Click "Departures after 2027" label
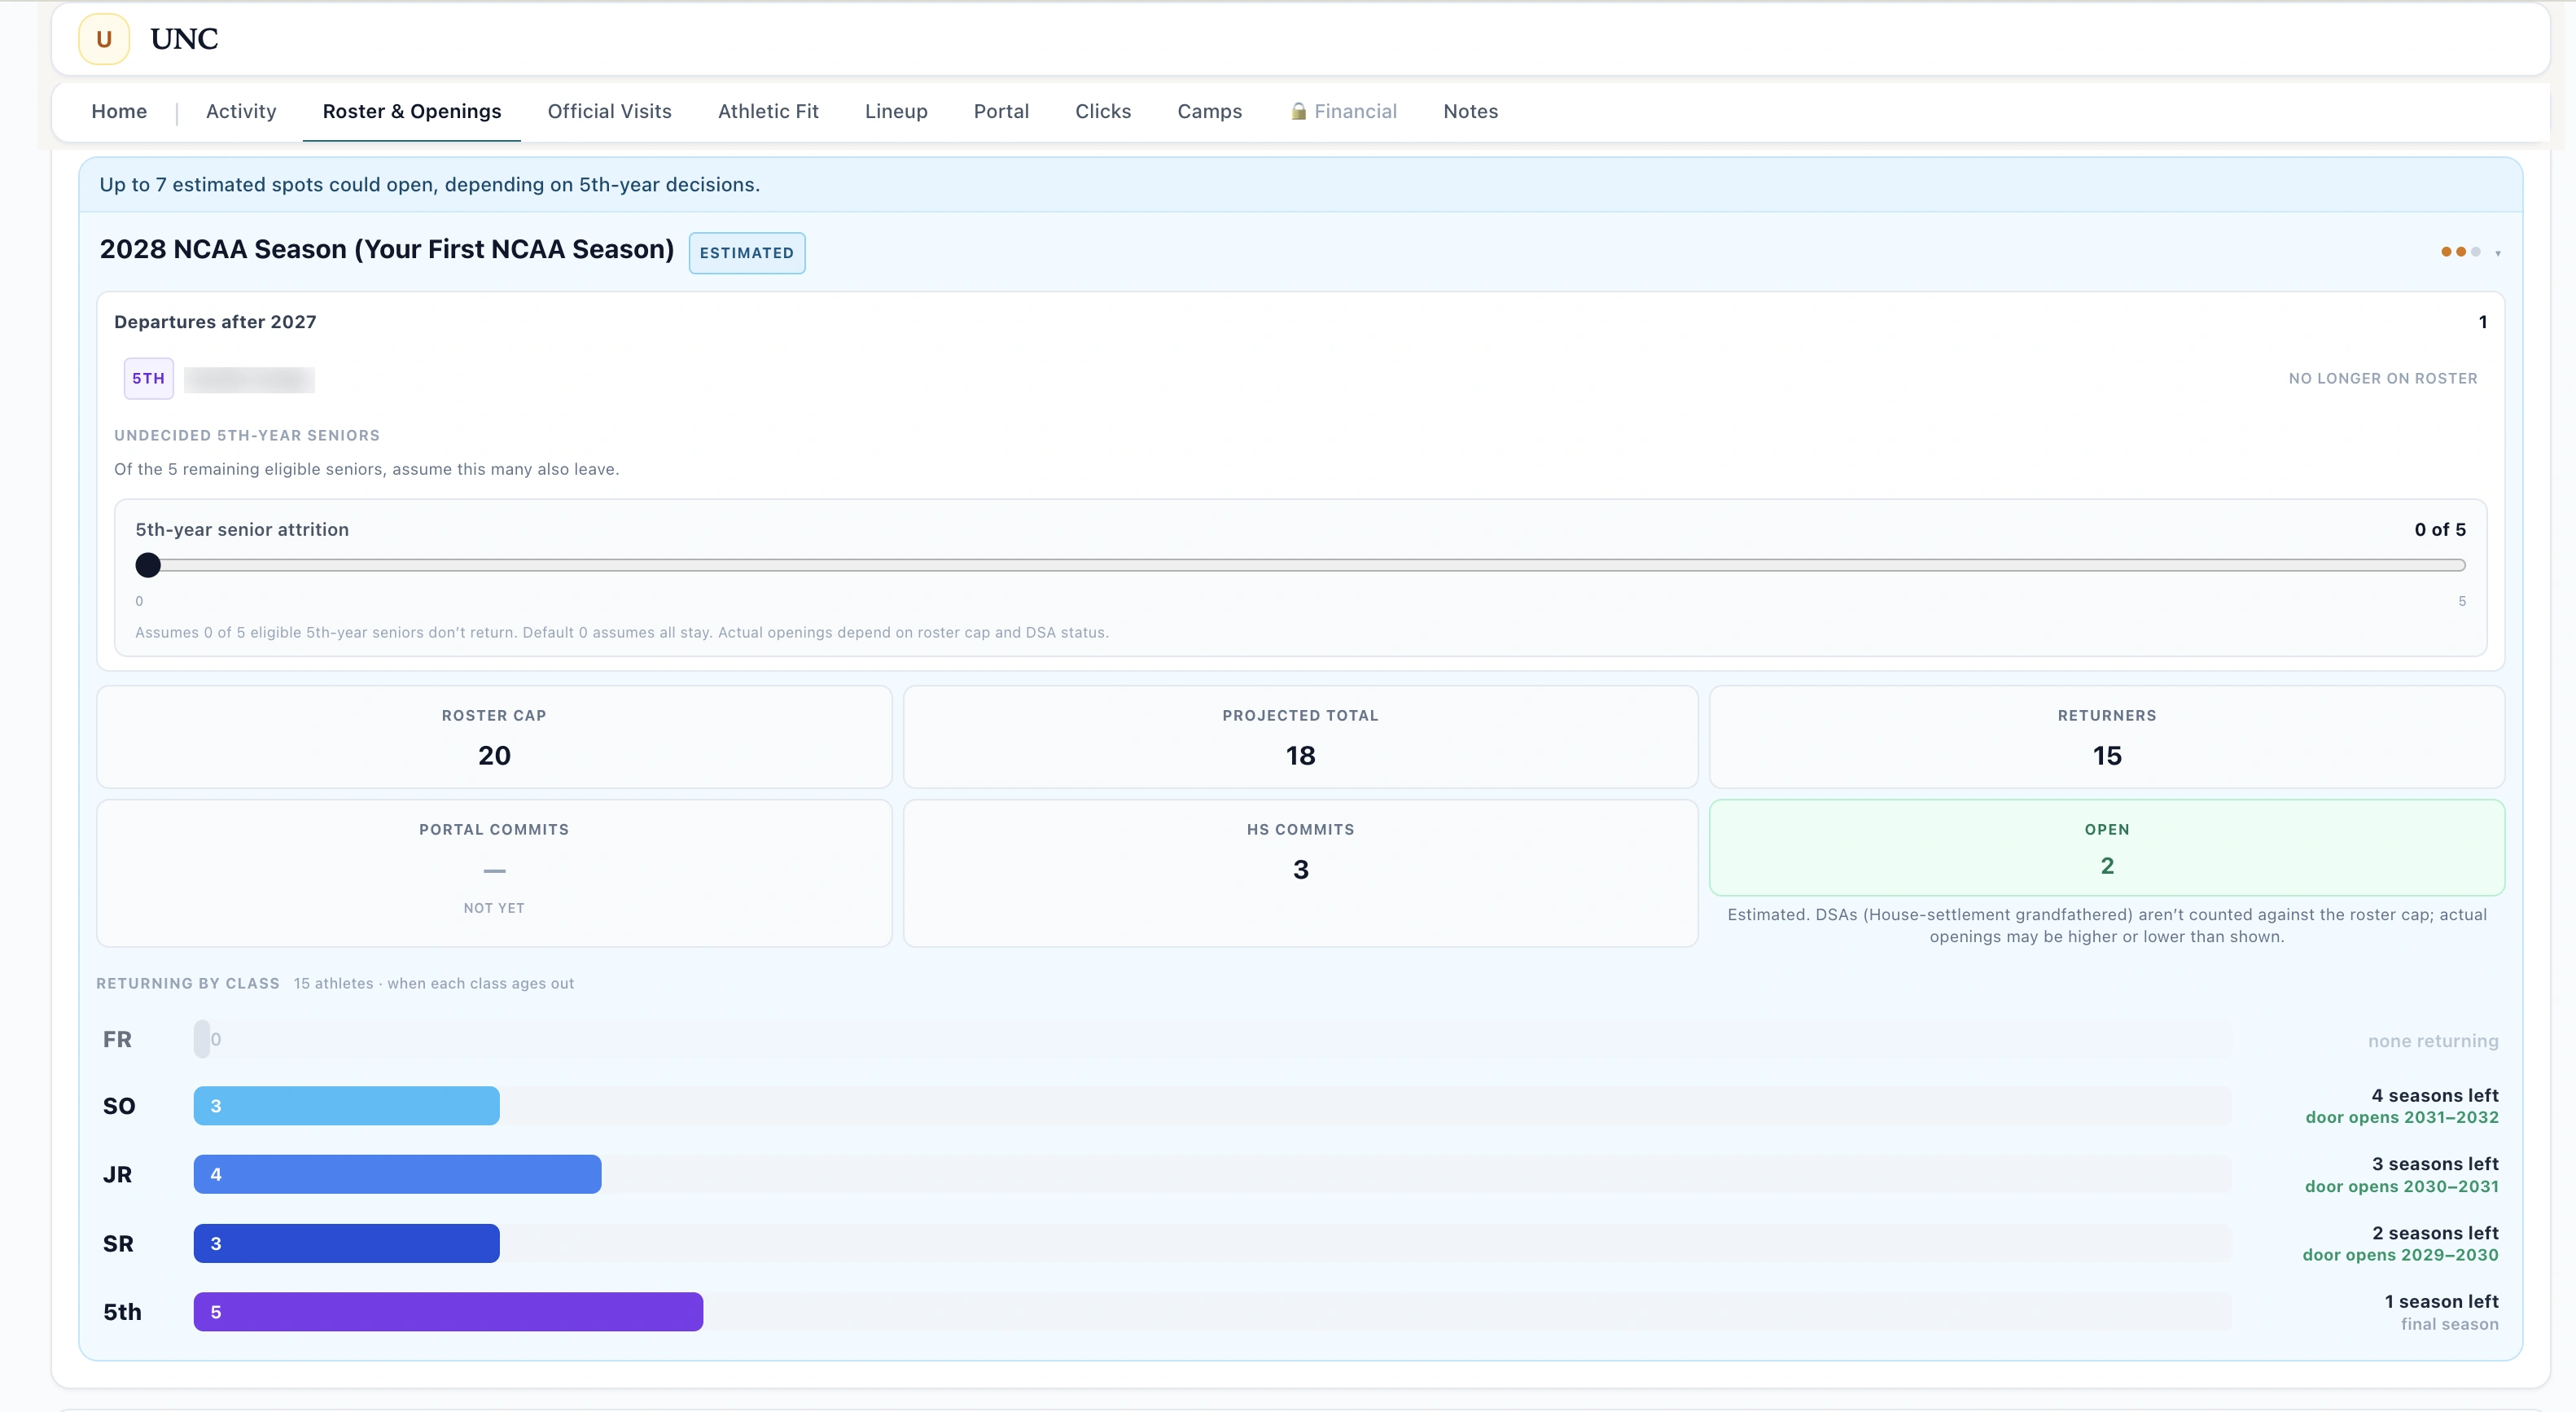 215,322
